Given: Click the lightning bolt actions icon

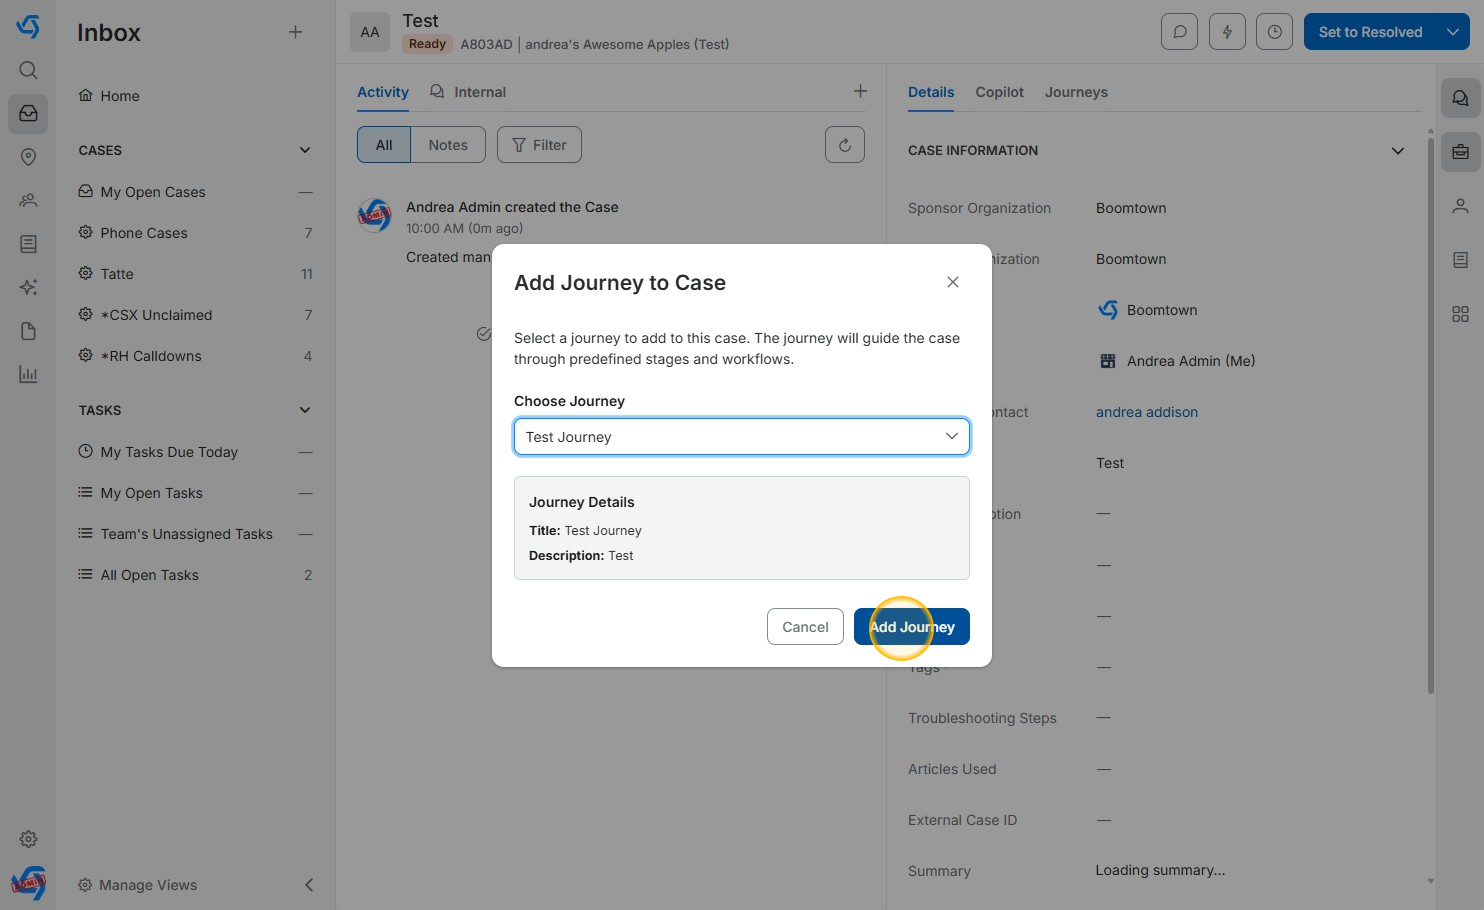Looking at the screenshot, I should 1227,32.
